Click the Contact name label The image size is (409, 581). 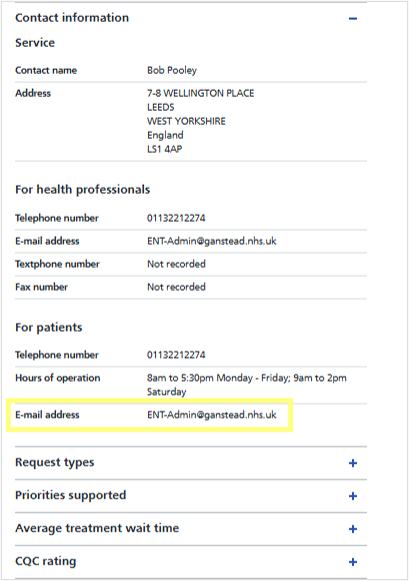[x=46, y=70]
